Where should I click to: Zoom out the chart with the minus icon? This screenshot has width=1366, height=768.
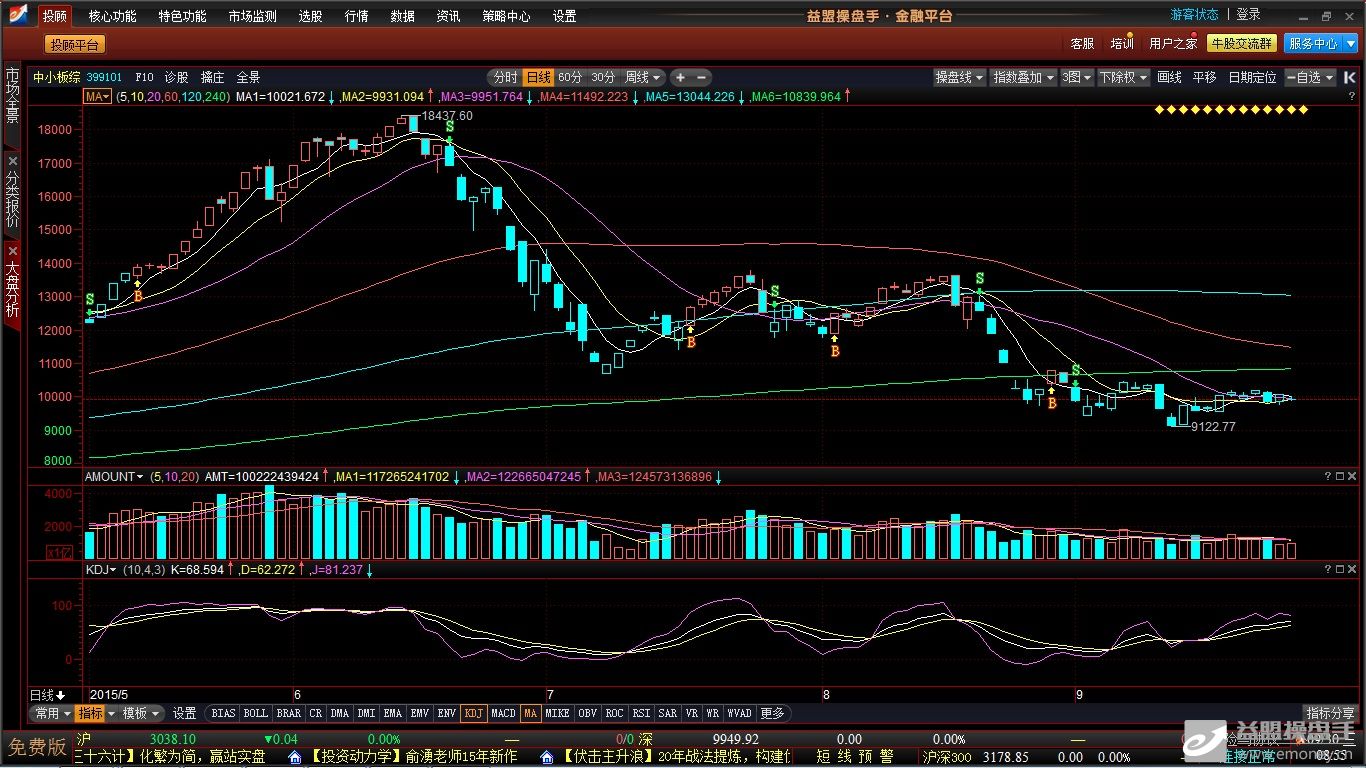701,77
